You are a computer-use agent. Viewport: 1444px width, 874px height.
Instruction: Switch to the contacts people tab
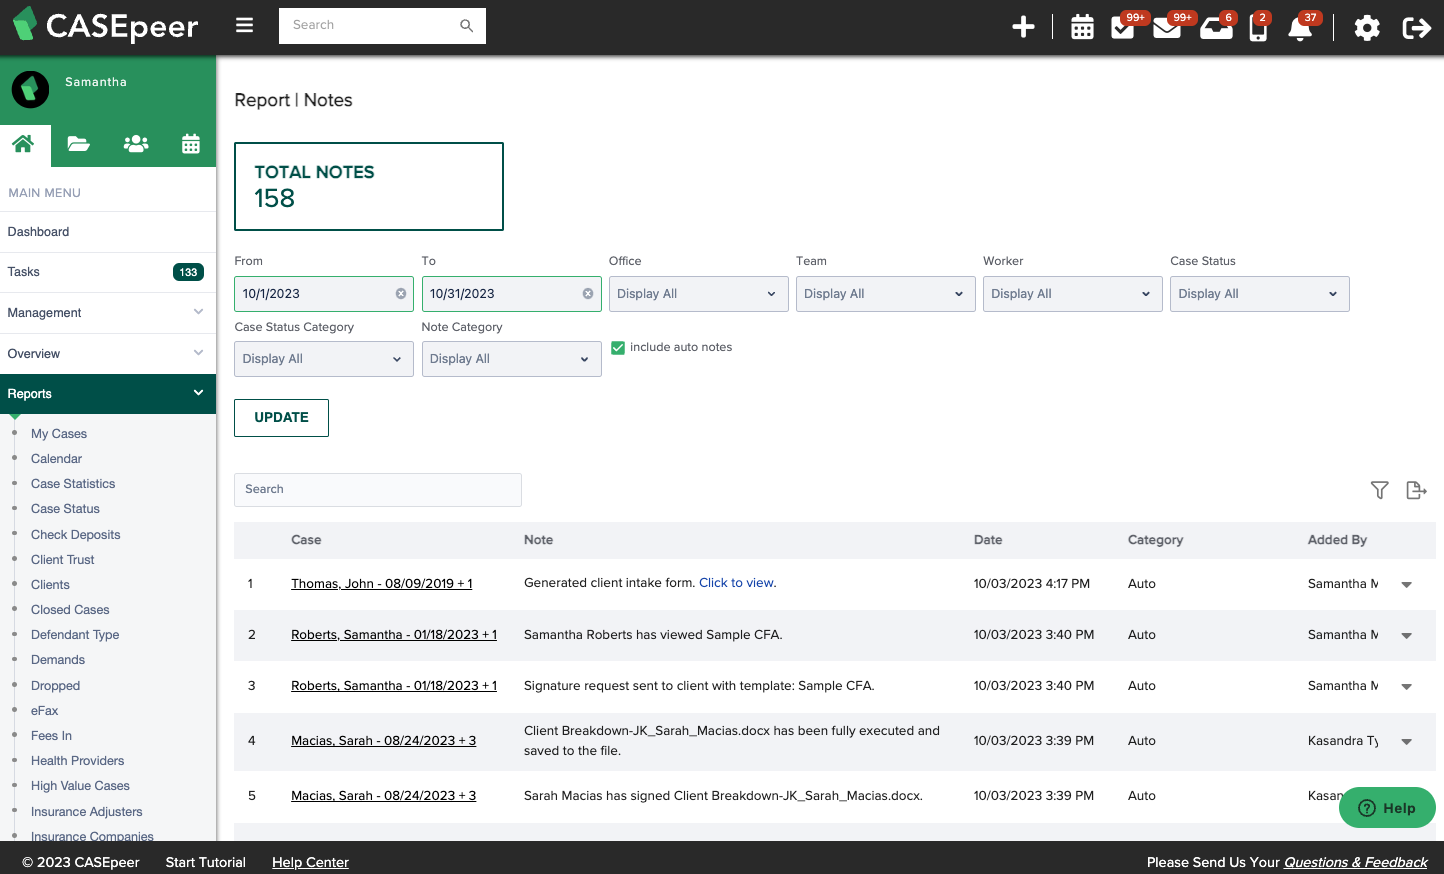(136, 144)
